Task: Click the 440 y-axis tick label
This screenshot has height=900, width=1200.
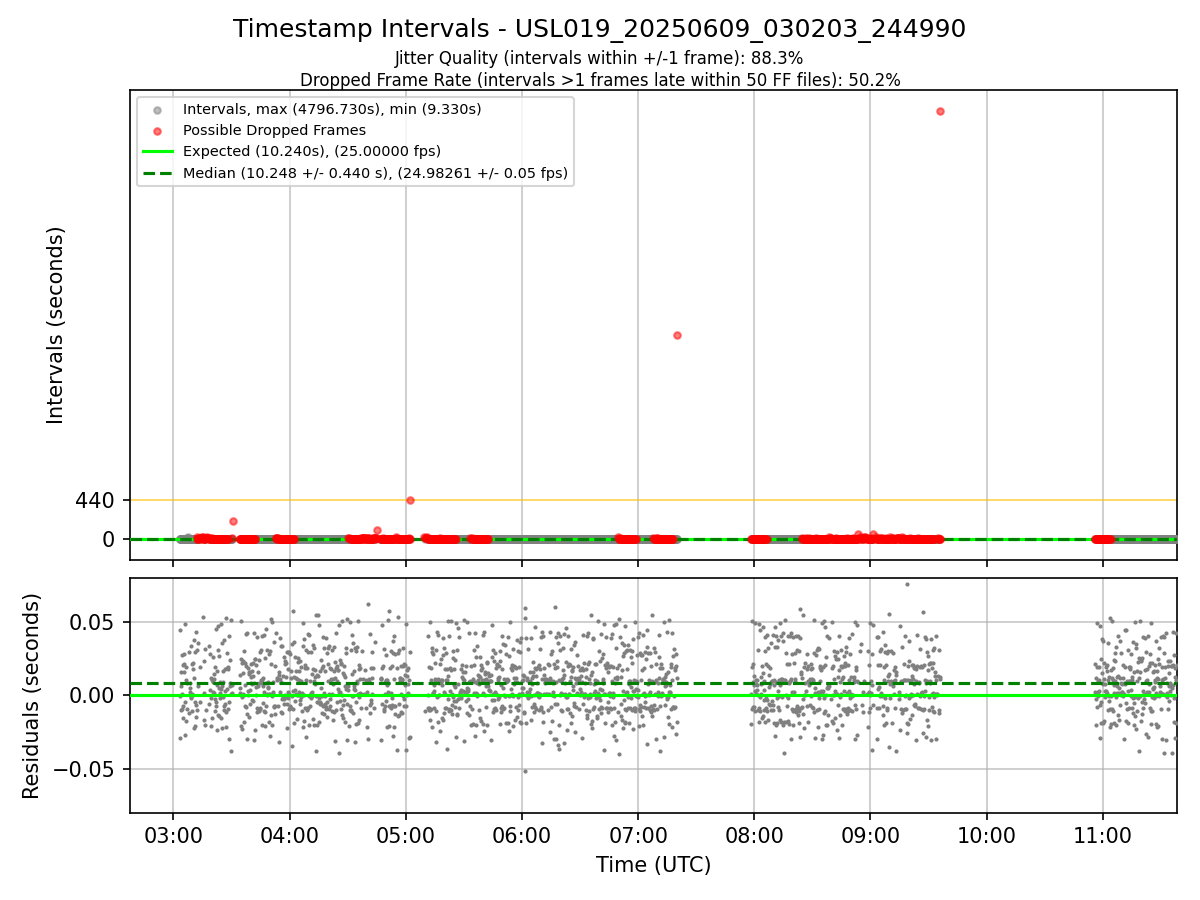Action: tap(95, 500)
